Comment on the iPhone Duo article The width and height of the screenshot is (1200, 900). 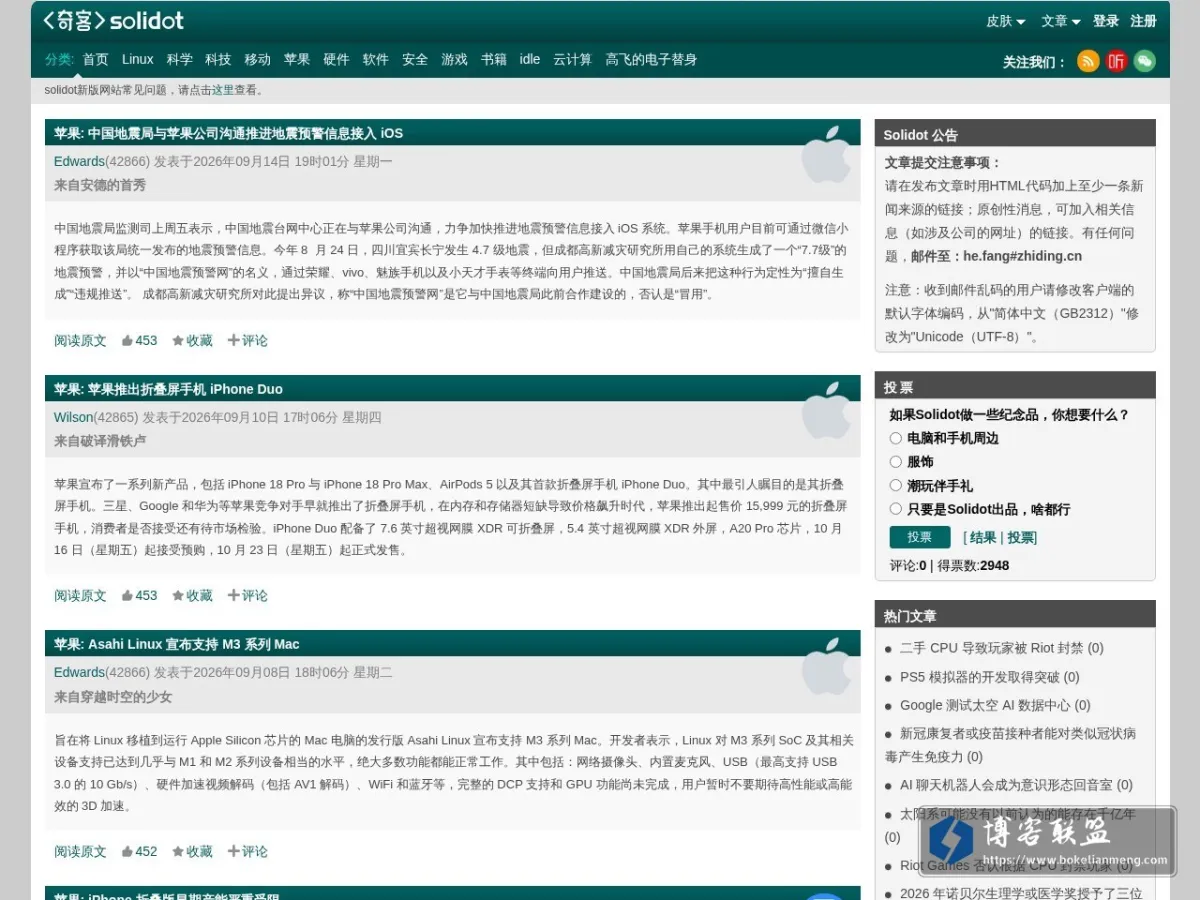[x=247, y=595]
